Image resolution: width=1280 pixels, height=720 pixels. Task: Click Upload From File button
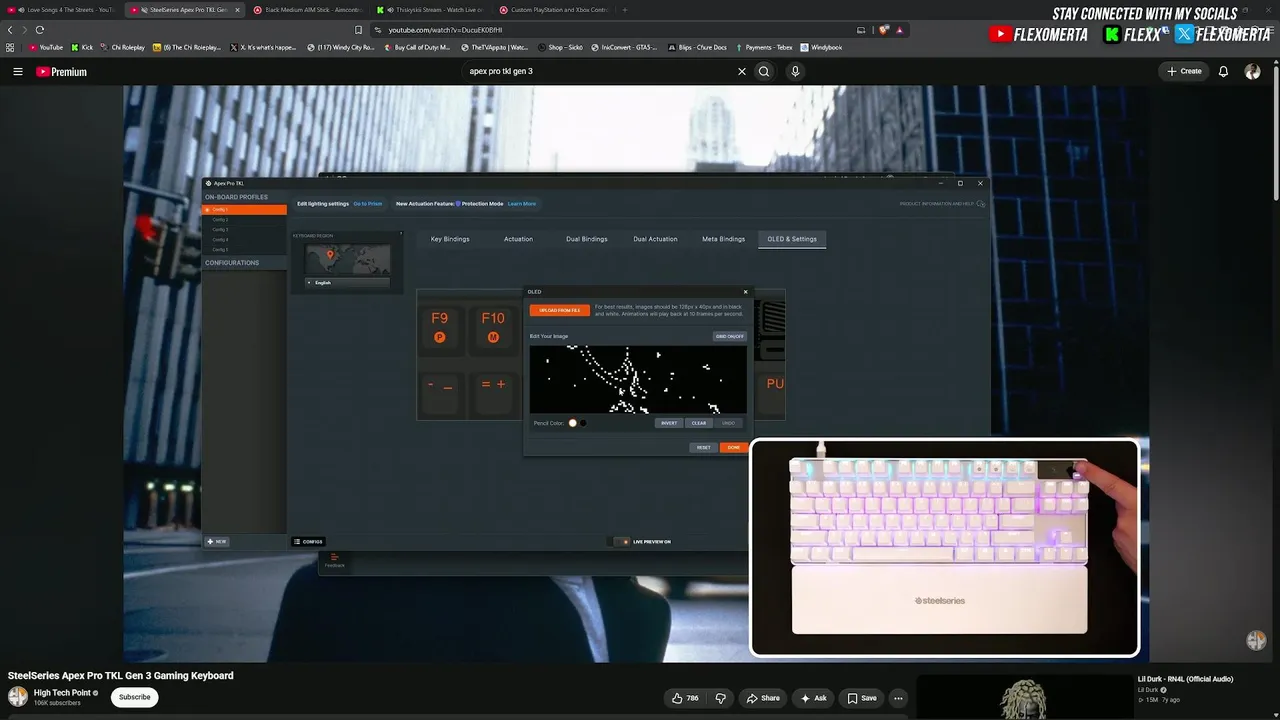tap(560, 311)
